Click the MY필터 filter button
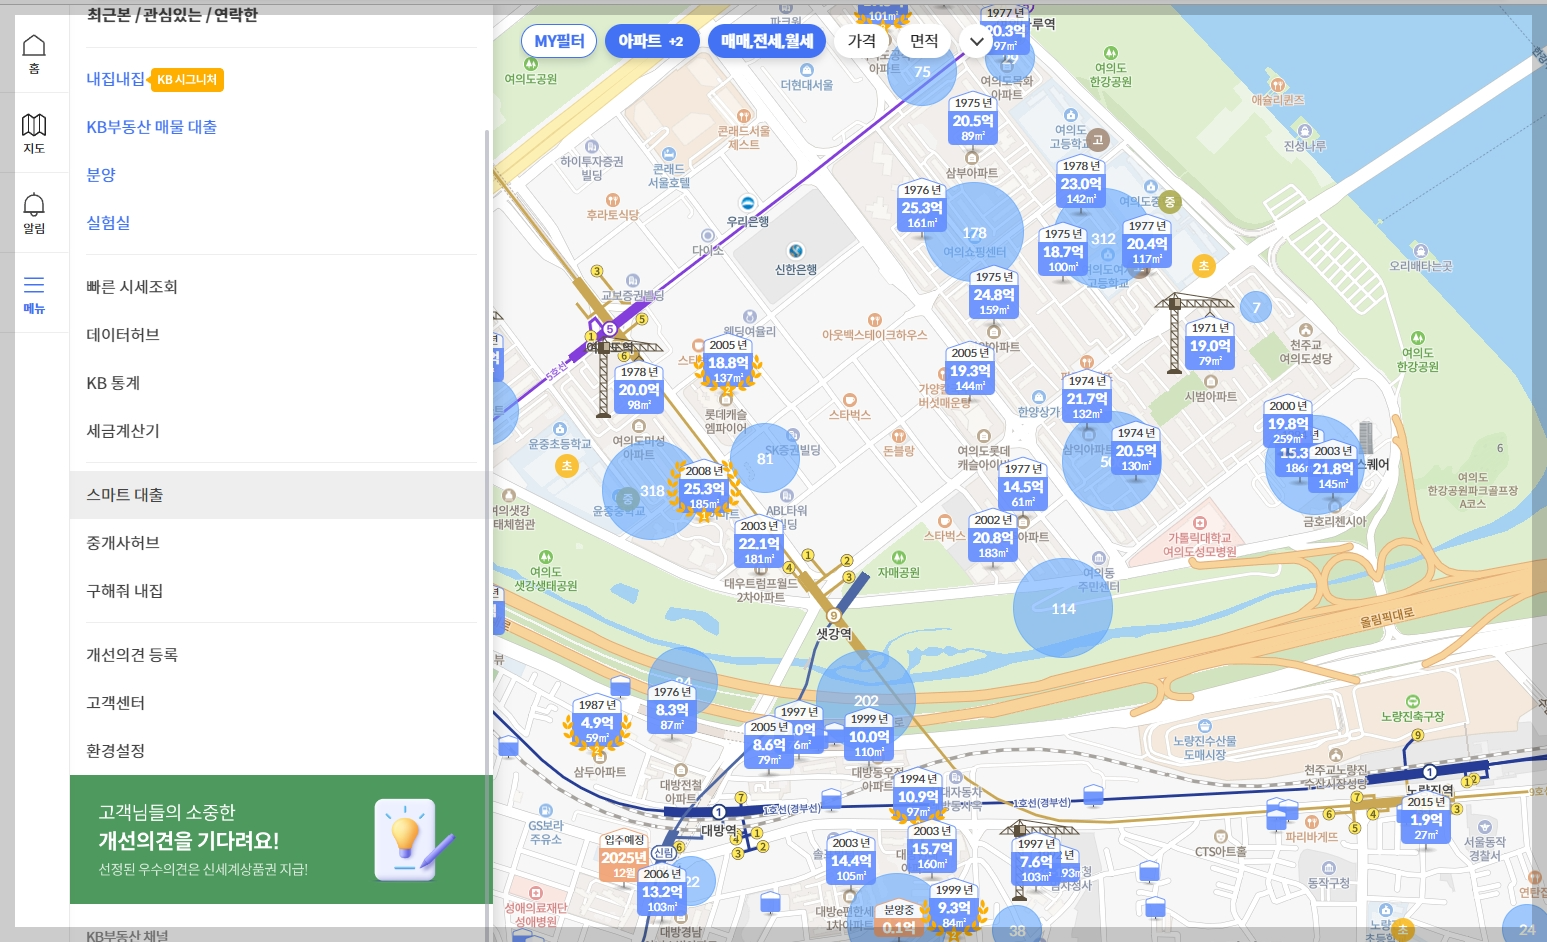 pyautogui.click(x=559, y=41)
